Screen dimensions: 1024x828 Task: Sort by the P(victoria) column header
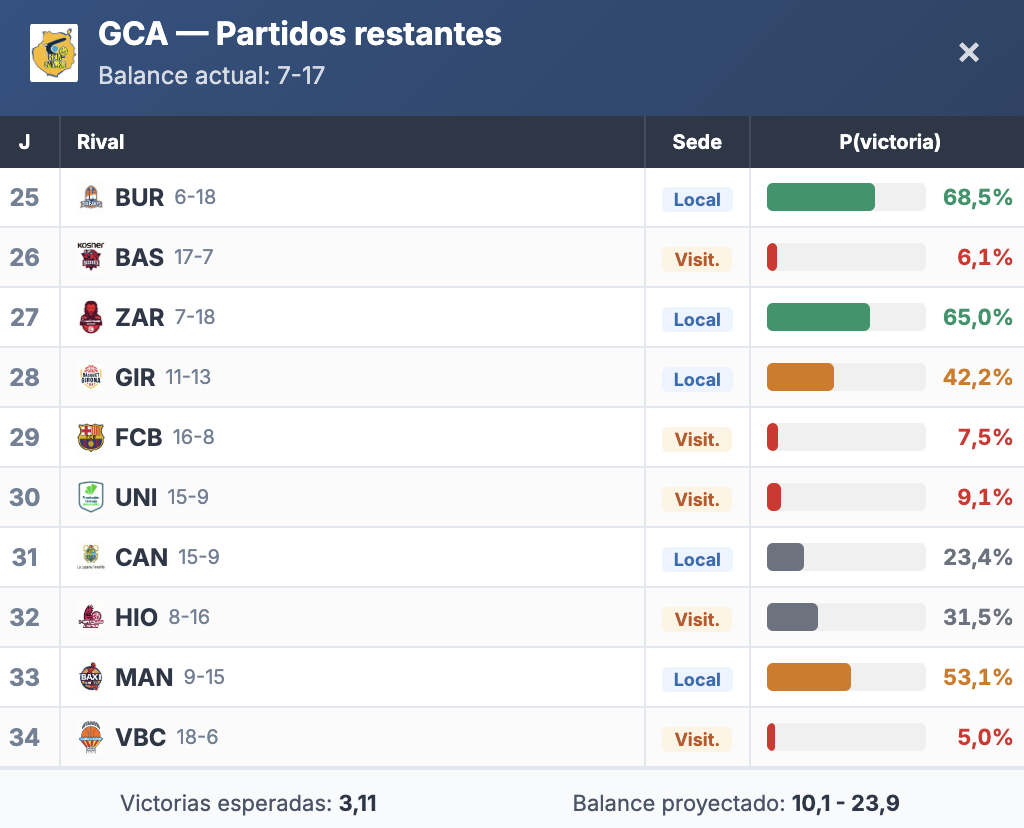[889, 142]
